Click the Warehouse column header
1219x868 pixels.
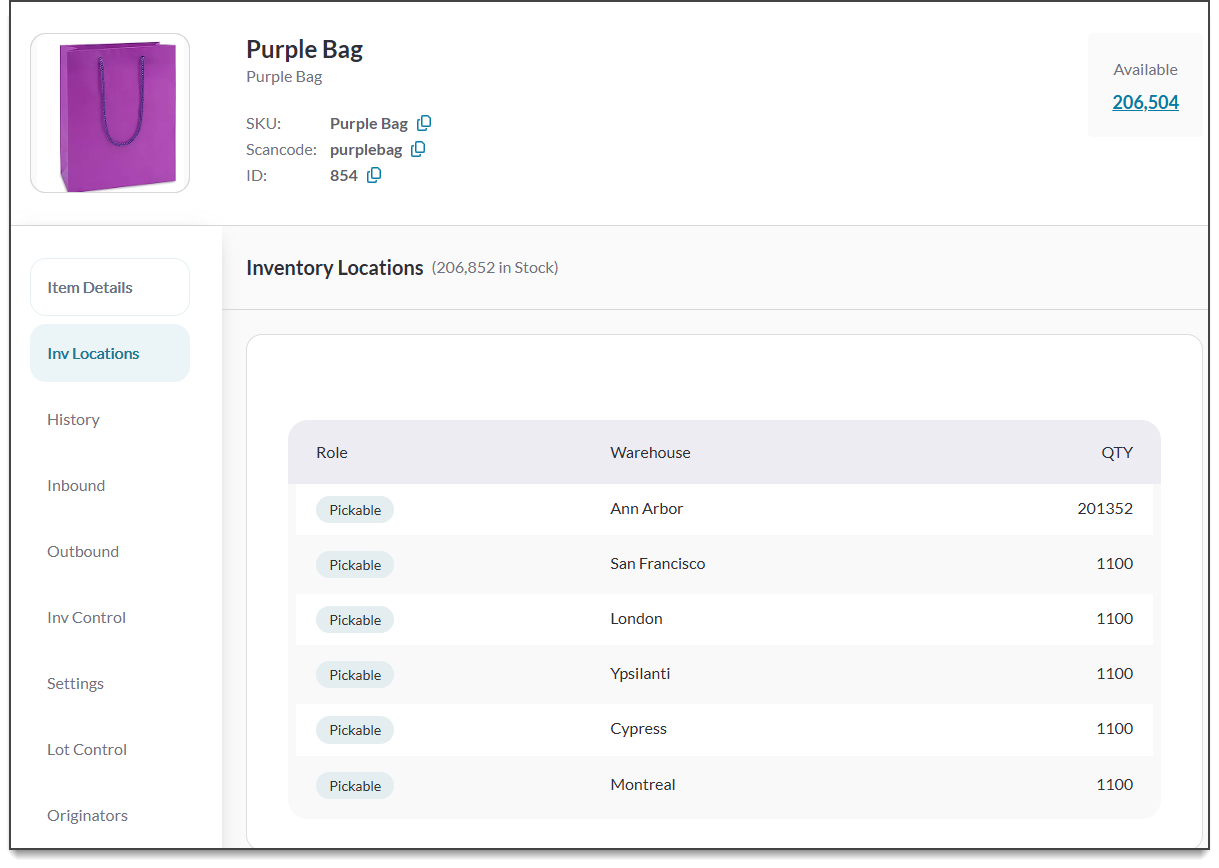pyautogui.click(x=650, y=452)
